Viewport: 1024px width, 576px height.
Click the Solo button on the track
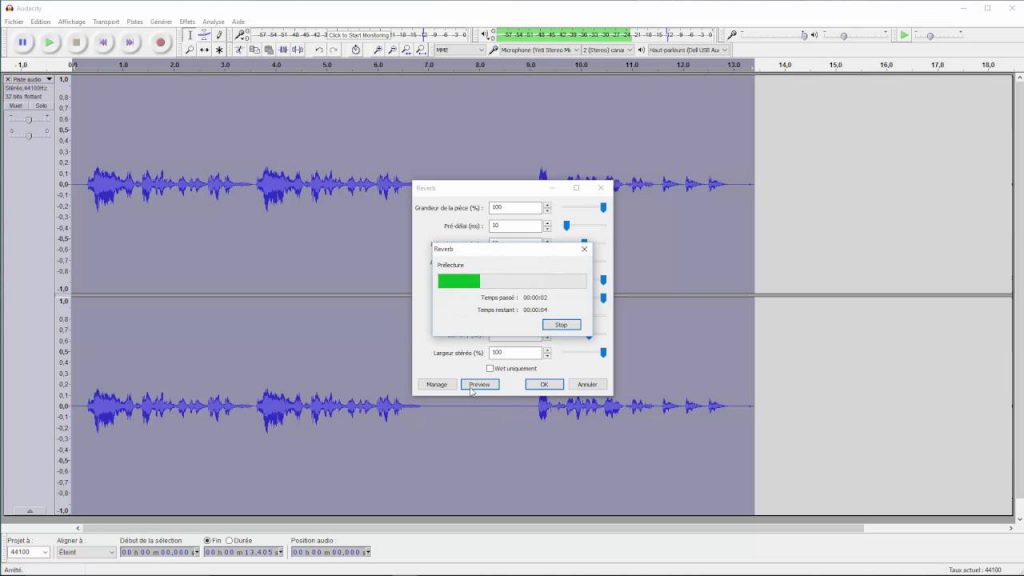coord(40,105)
